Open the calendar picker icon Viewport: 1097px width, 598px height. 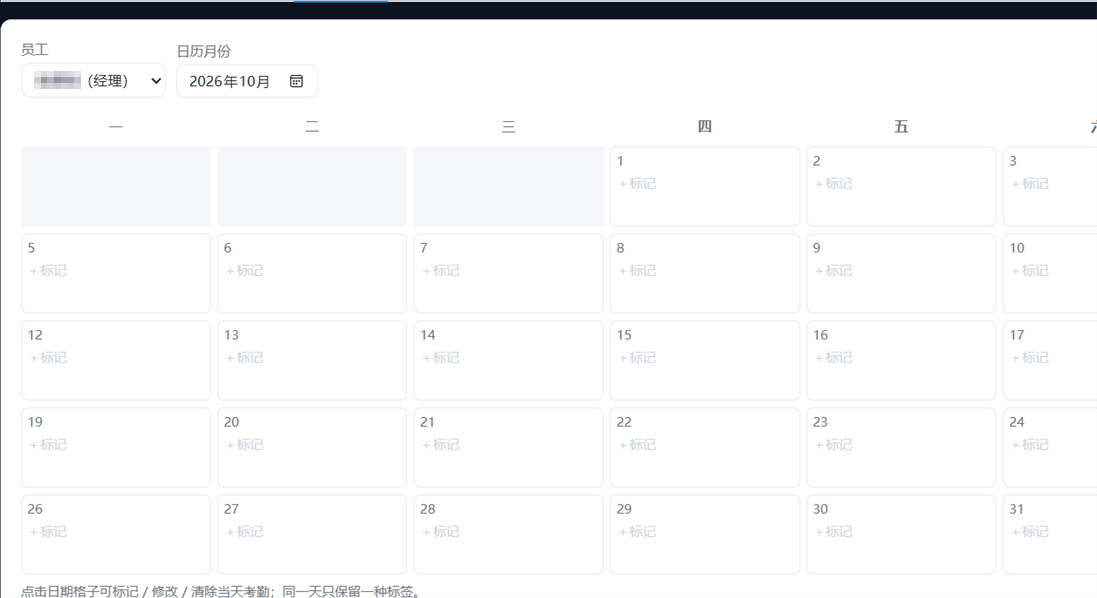(297, 81)
